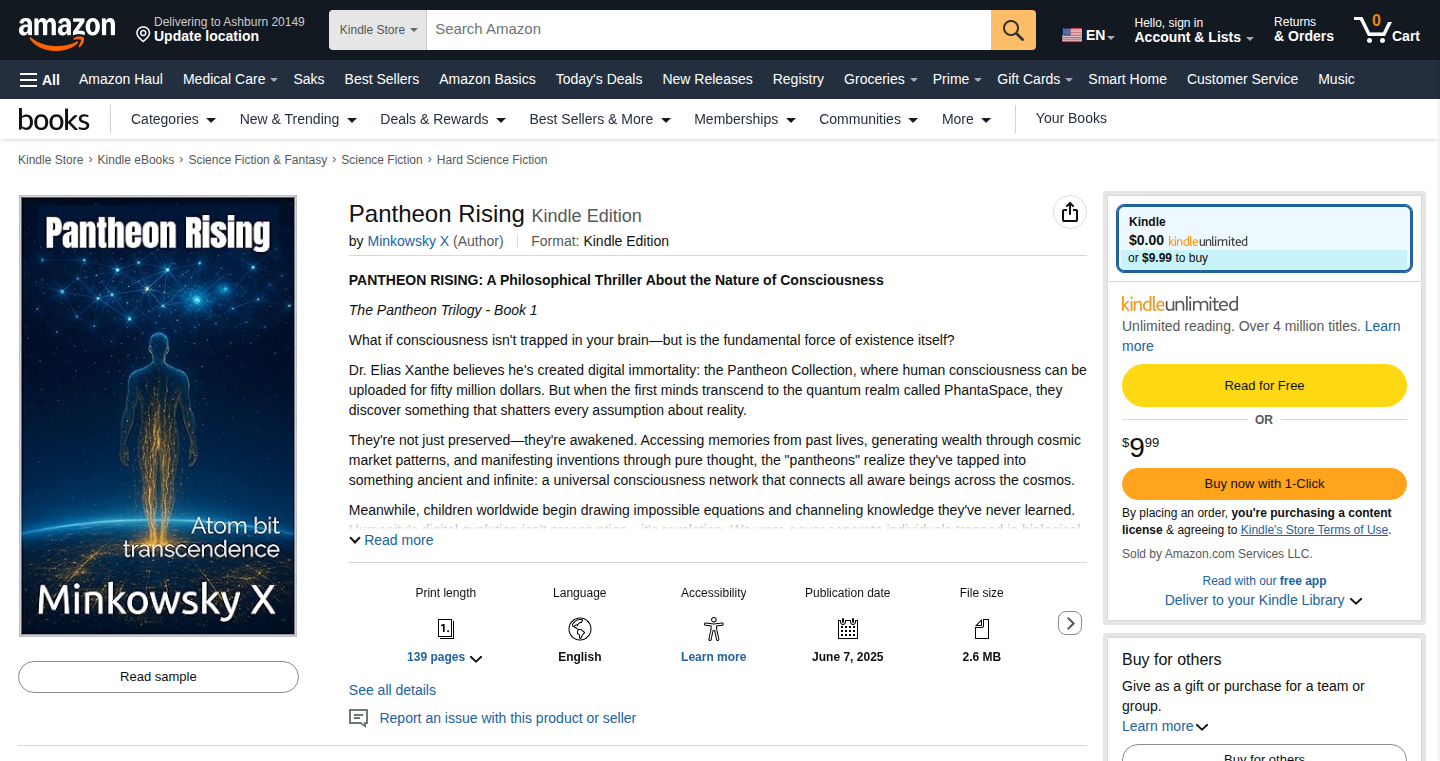The width and height of the screenshot is (1440, 761).
Task: Open Saks in nav bar
Action: pyautogui.click(x=309, y=79)
